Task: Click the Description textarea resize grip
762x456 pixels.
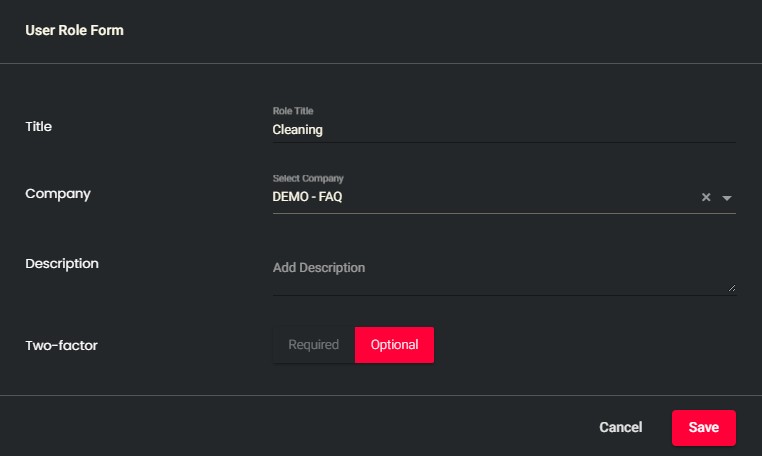Action: [731, 288]
